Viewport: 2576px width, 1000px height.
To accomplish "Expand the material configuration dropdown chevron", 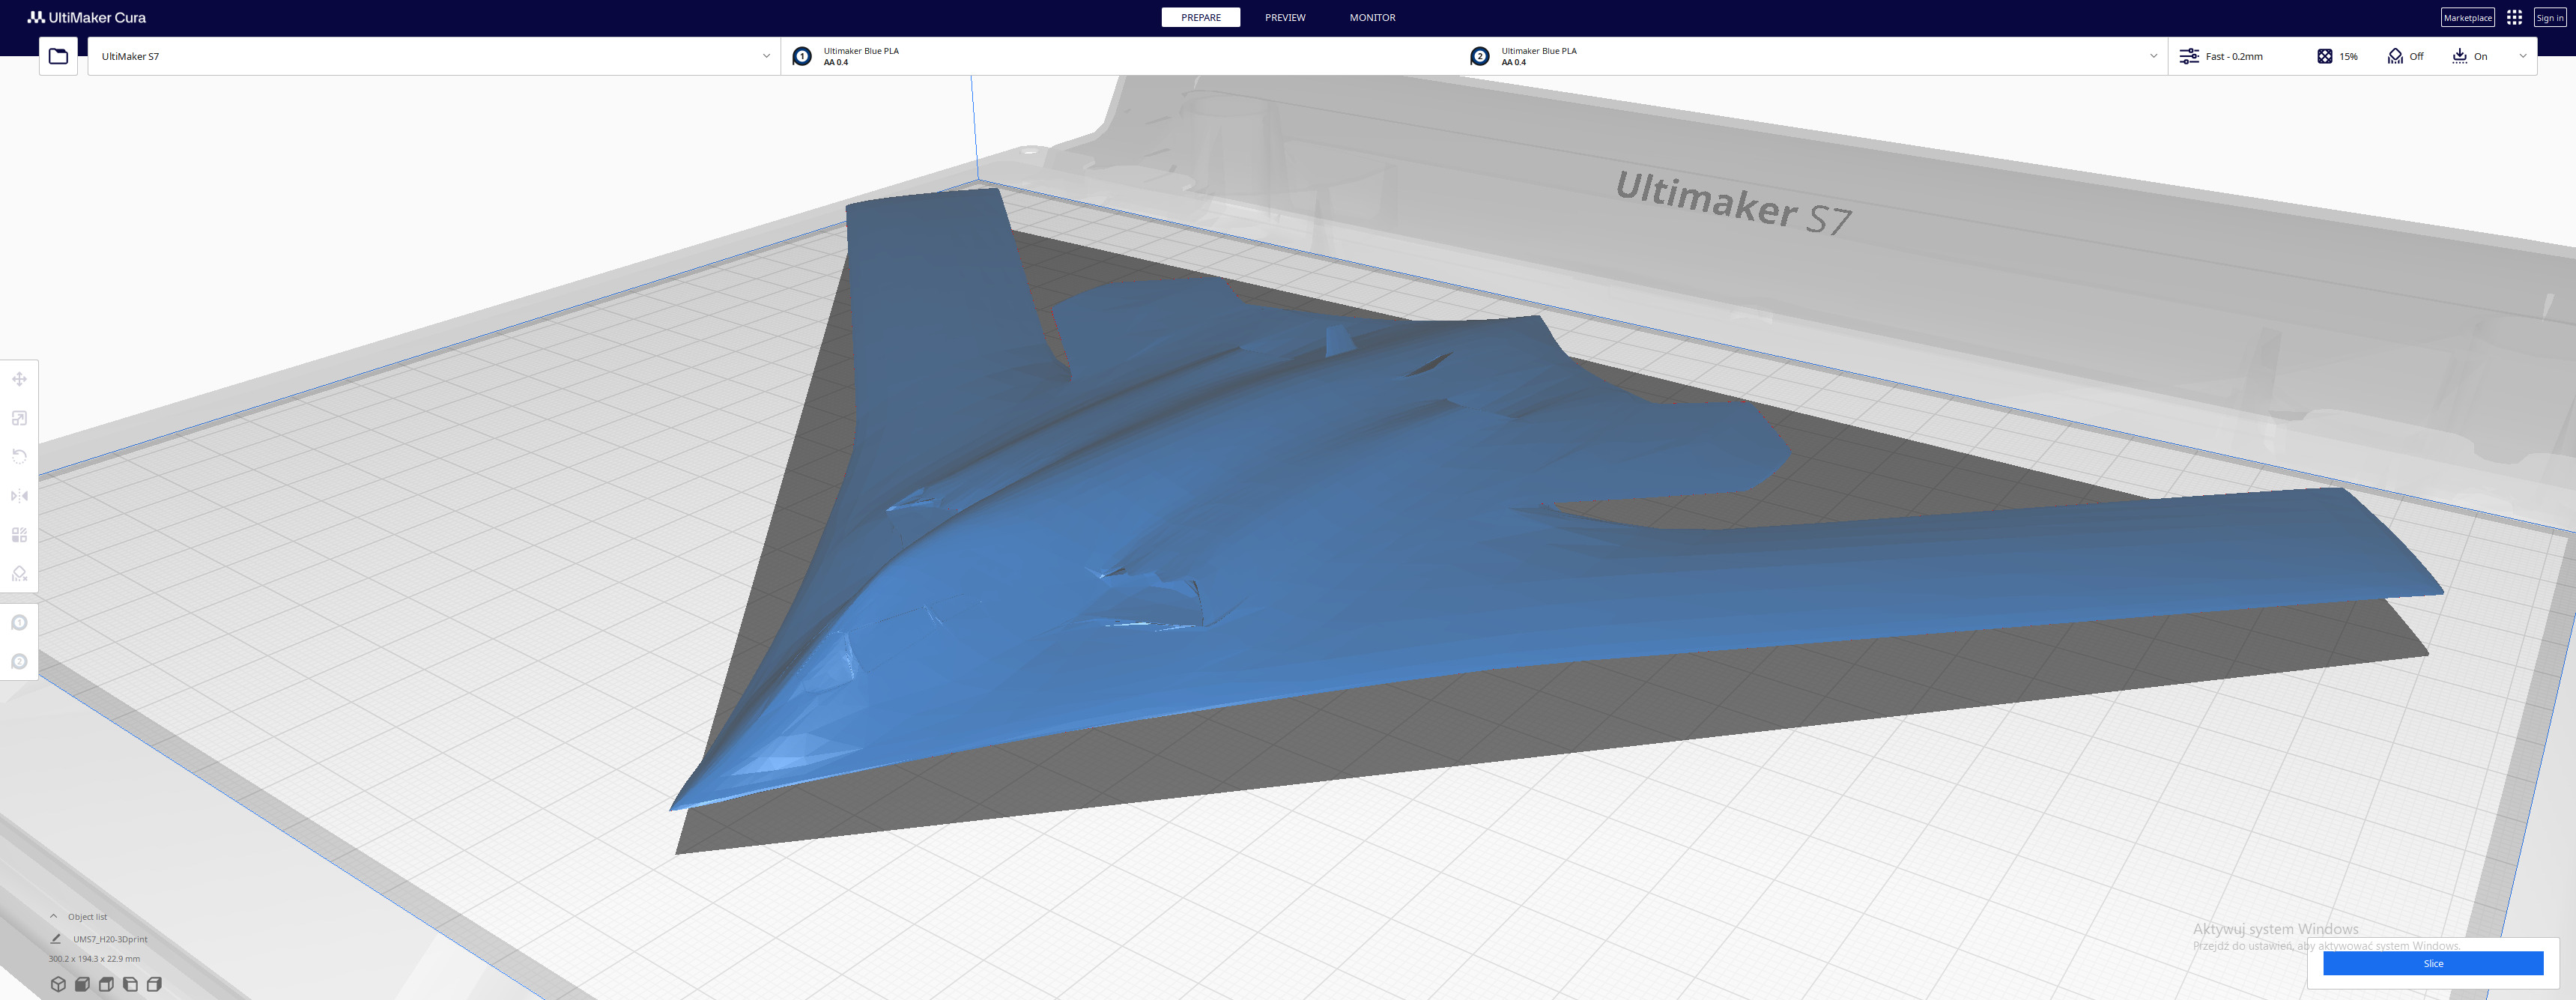I will (x=2153, y=56).
